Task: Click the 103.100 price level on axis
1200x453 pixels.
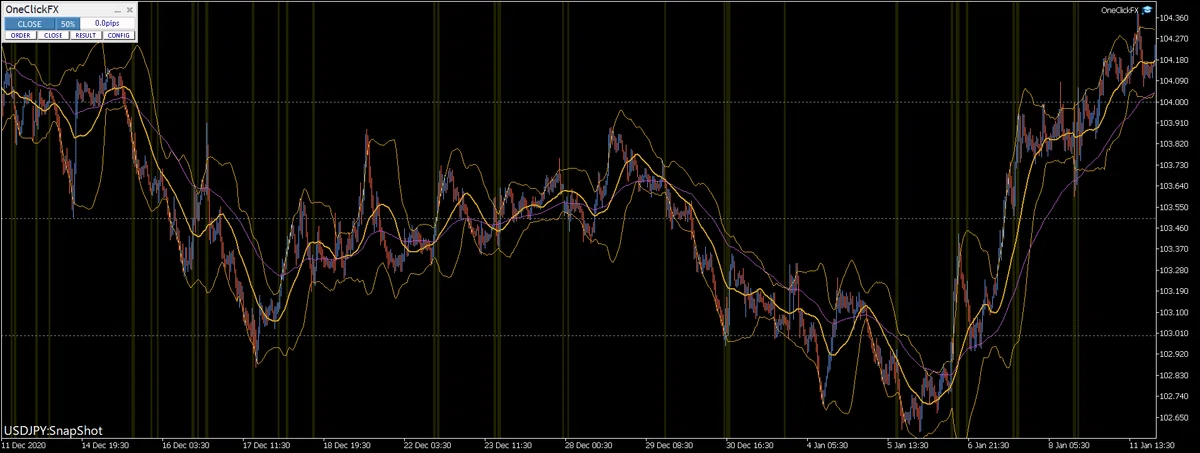Action: click(1174, 312)
